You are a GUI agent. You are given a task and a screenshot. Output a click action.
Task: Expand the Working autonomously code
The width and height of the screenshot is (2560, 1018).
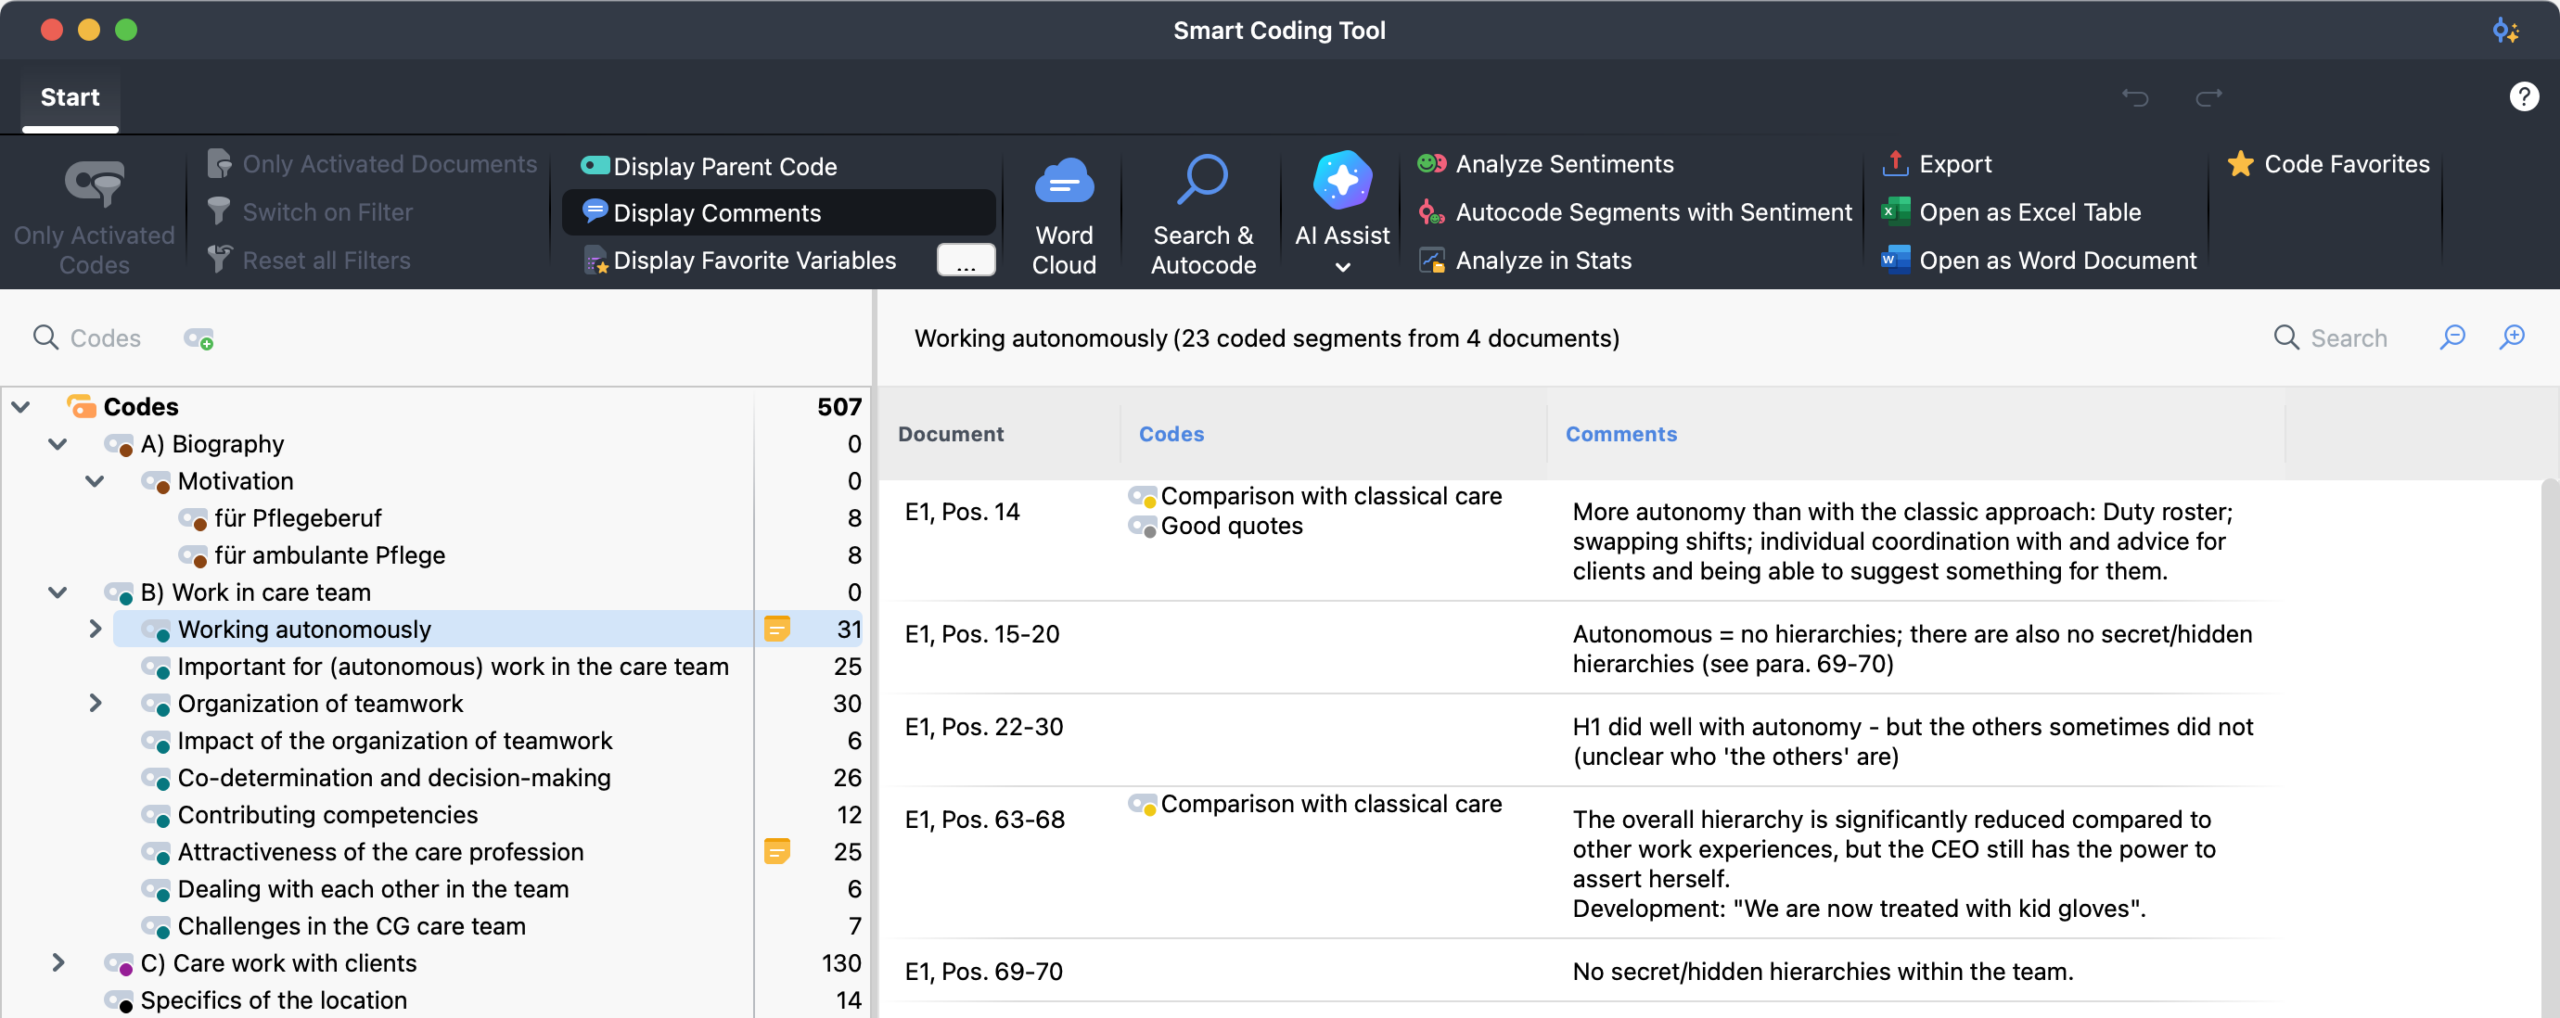point(95,629)
